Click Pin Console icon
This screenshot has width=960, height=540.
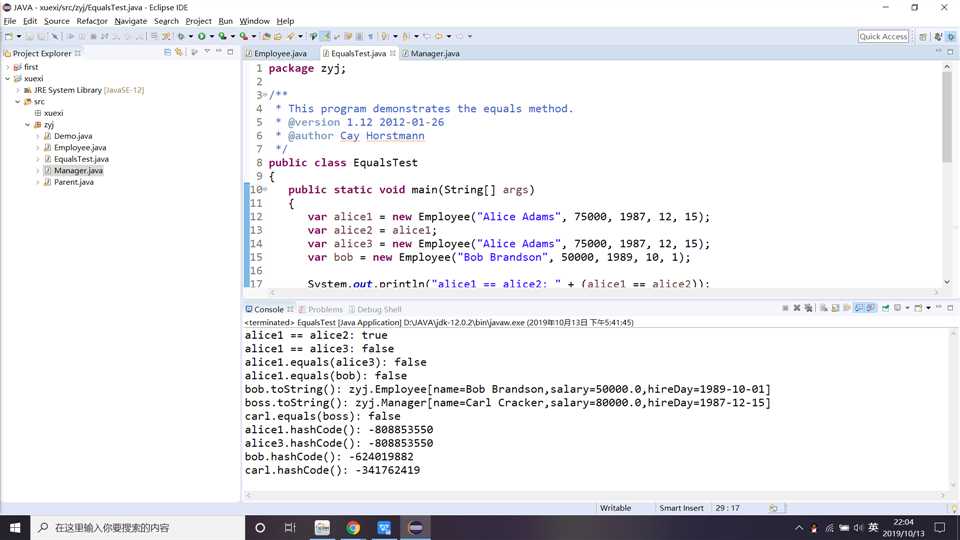tap(885, 308)
